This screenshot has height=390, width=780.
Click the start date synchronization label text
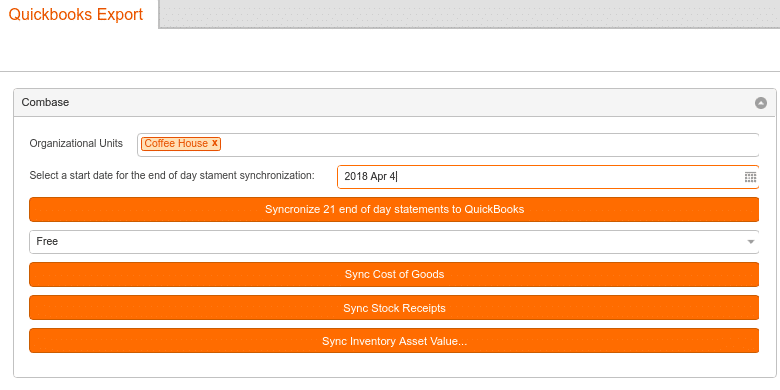[x=172, y=175]
